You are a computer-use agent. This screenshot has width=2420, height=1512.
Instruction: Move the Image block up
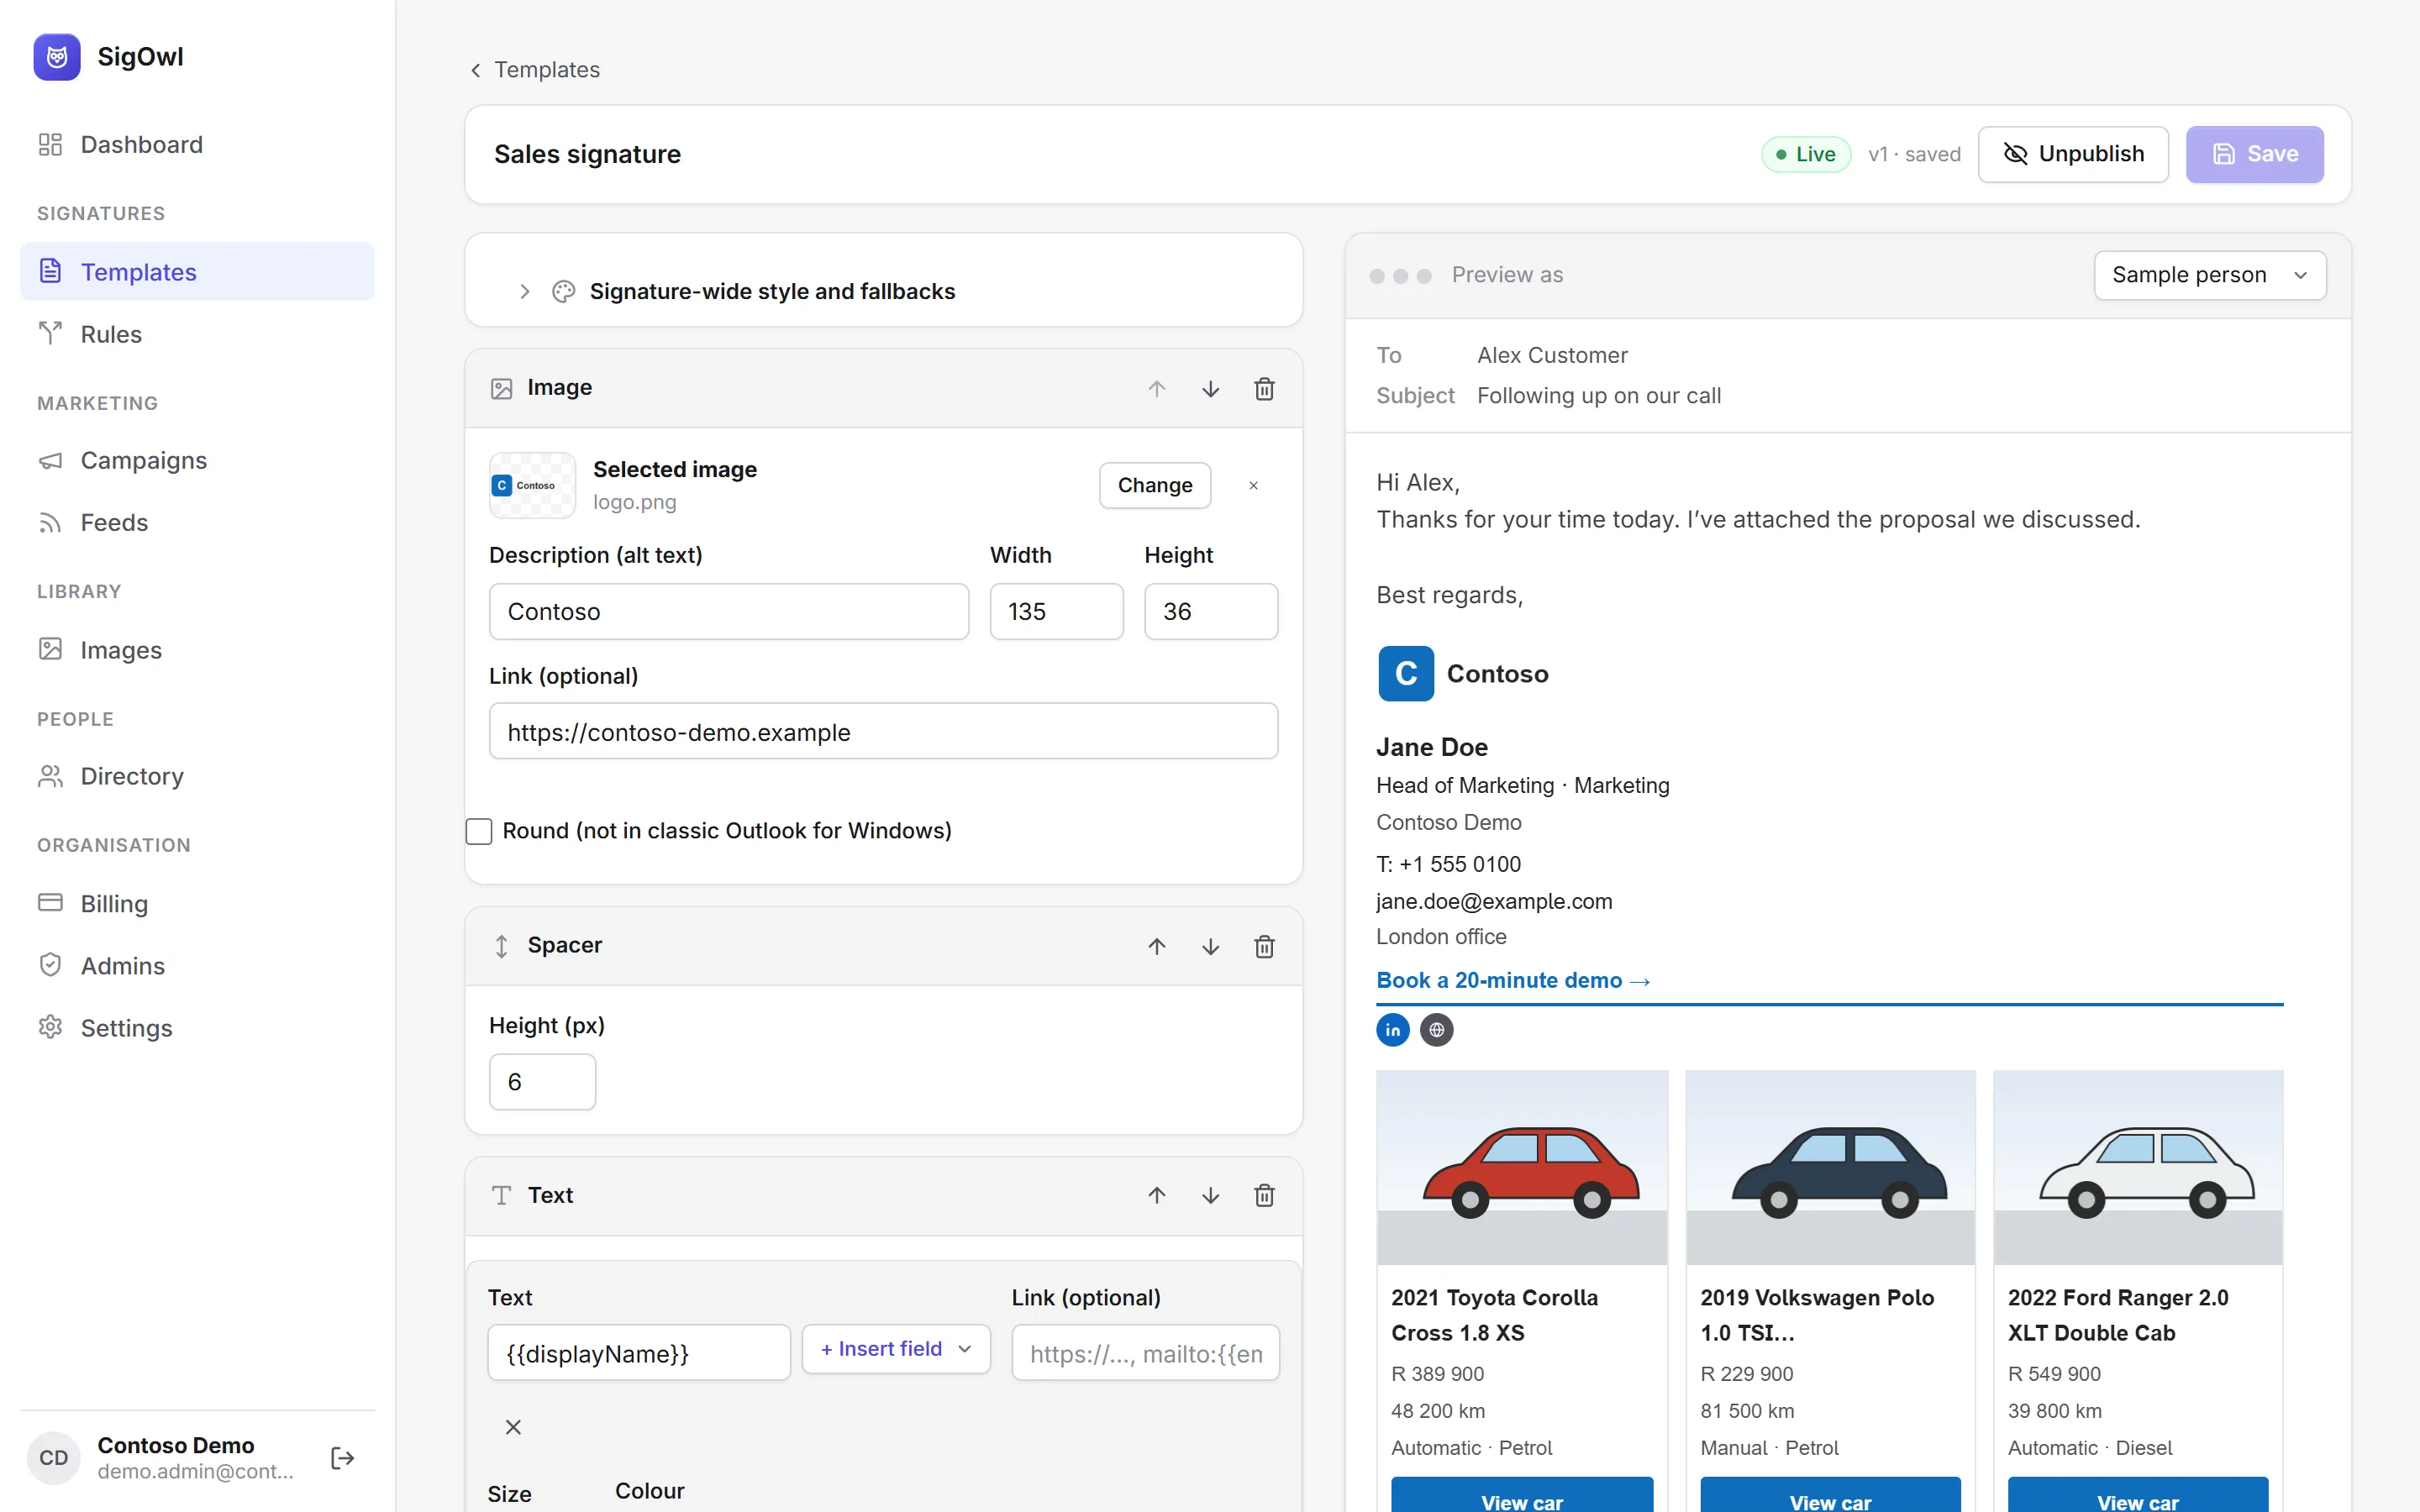(1156, 389)
